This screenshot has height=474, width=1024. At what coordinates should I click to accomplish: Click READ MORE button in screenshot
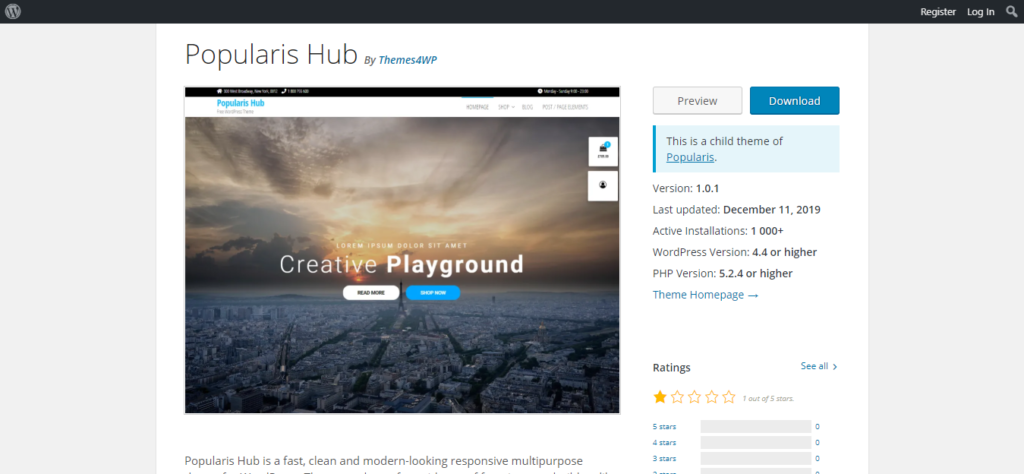(x=371, y=292)
